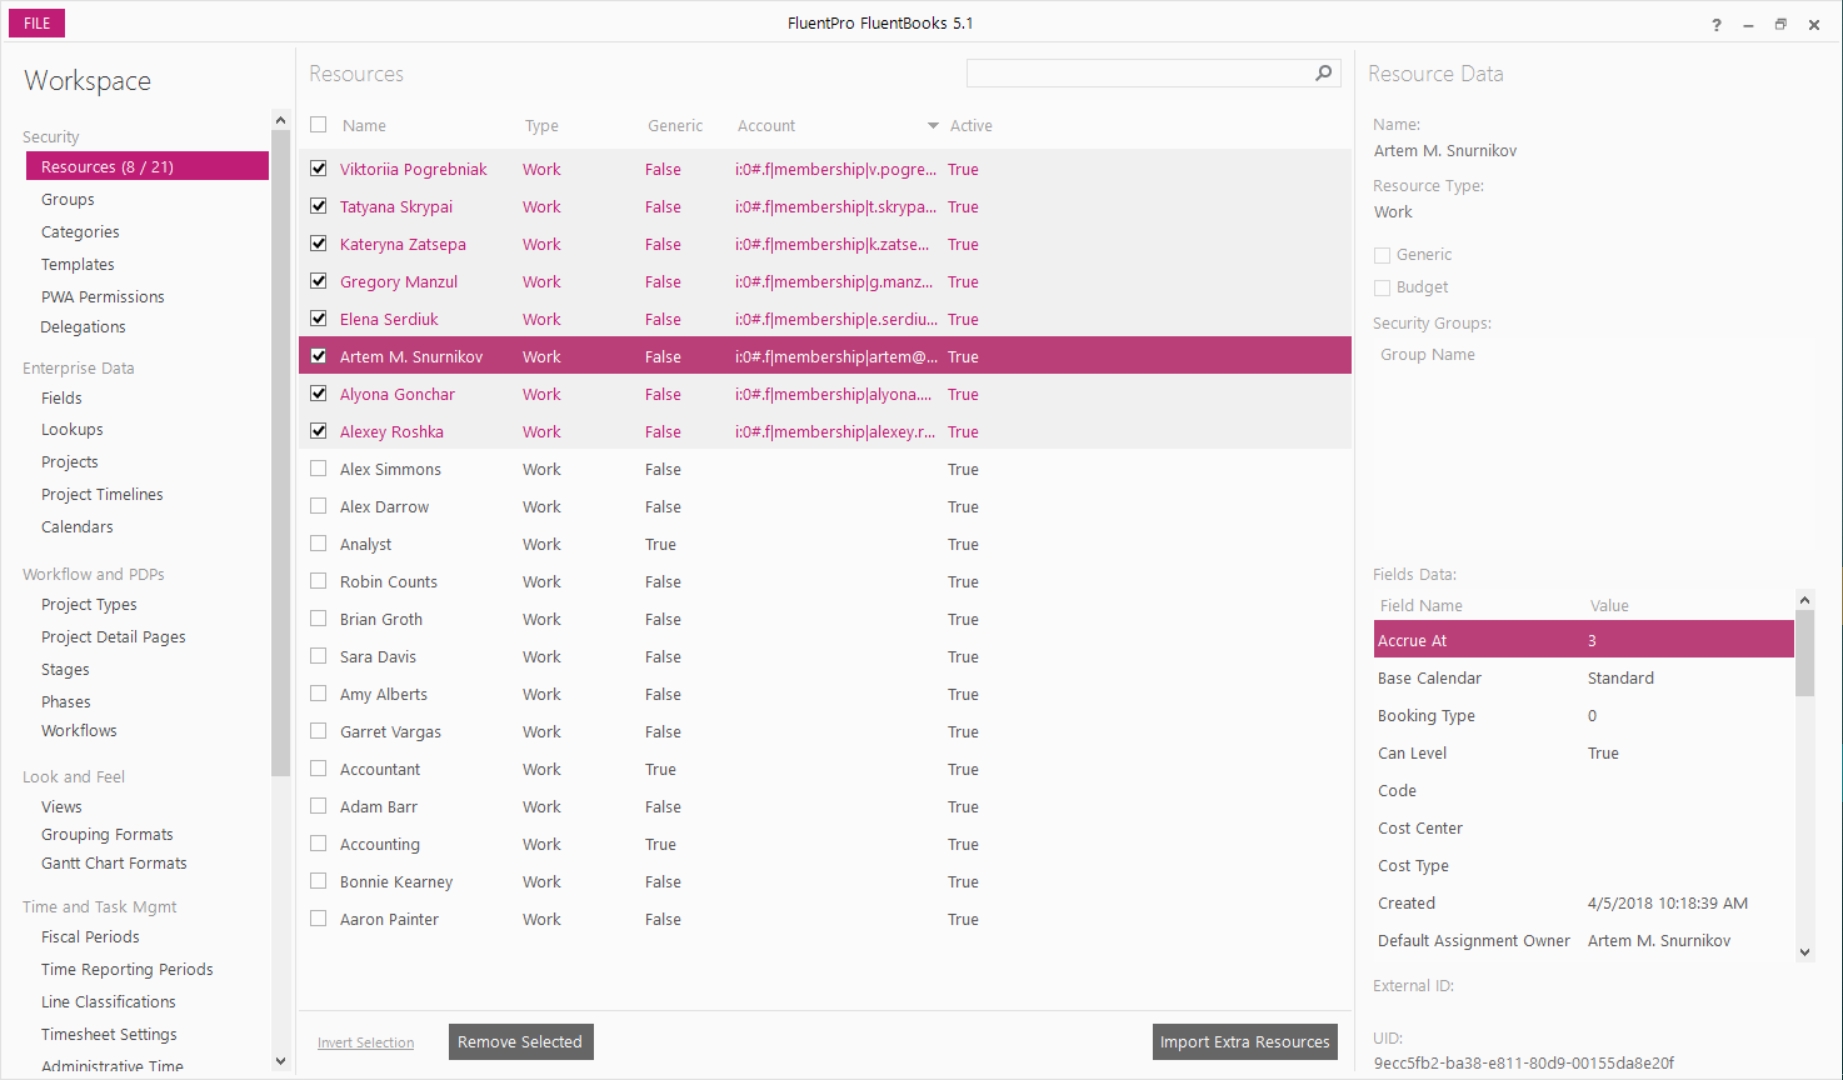Click the search magnifier icon

pyautogui.click(x=1323, y=73)
